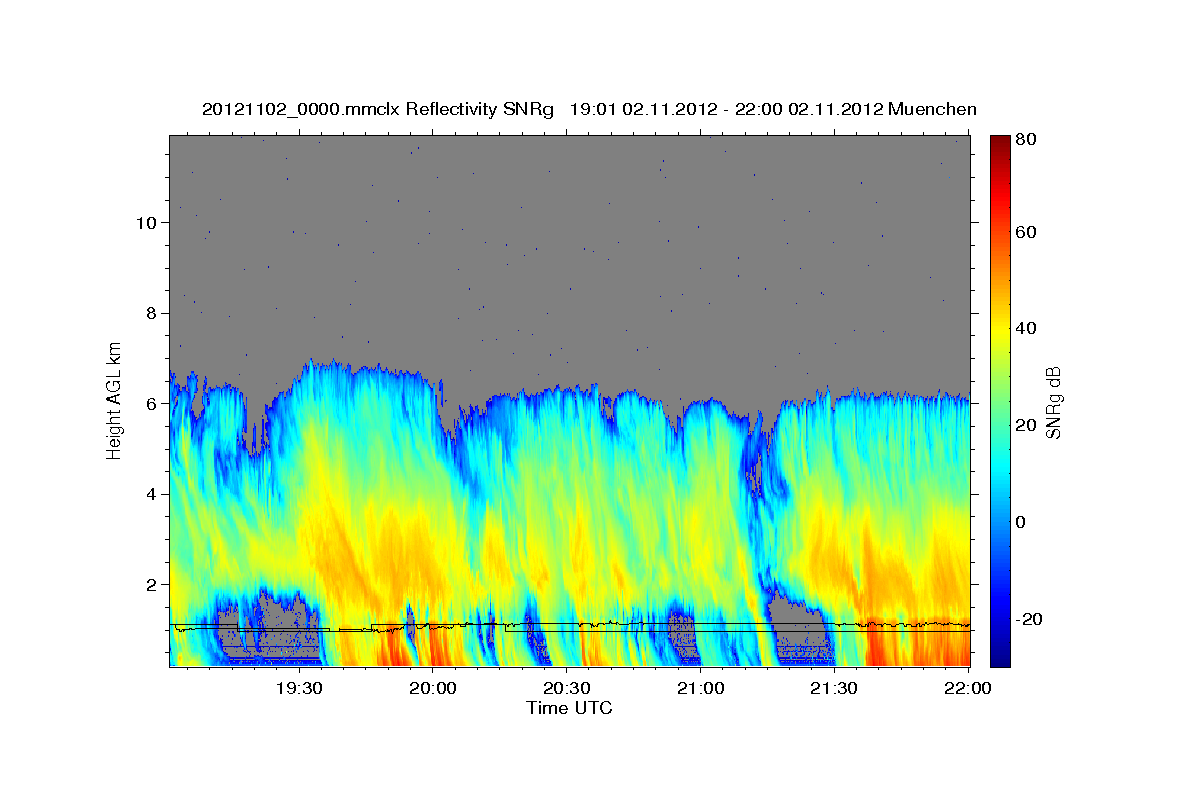Click the colorbar value label -20
This screenshot has width=1200, height=800.
pos(1028,619)
